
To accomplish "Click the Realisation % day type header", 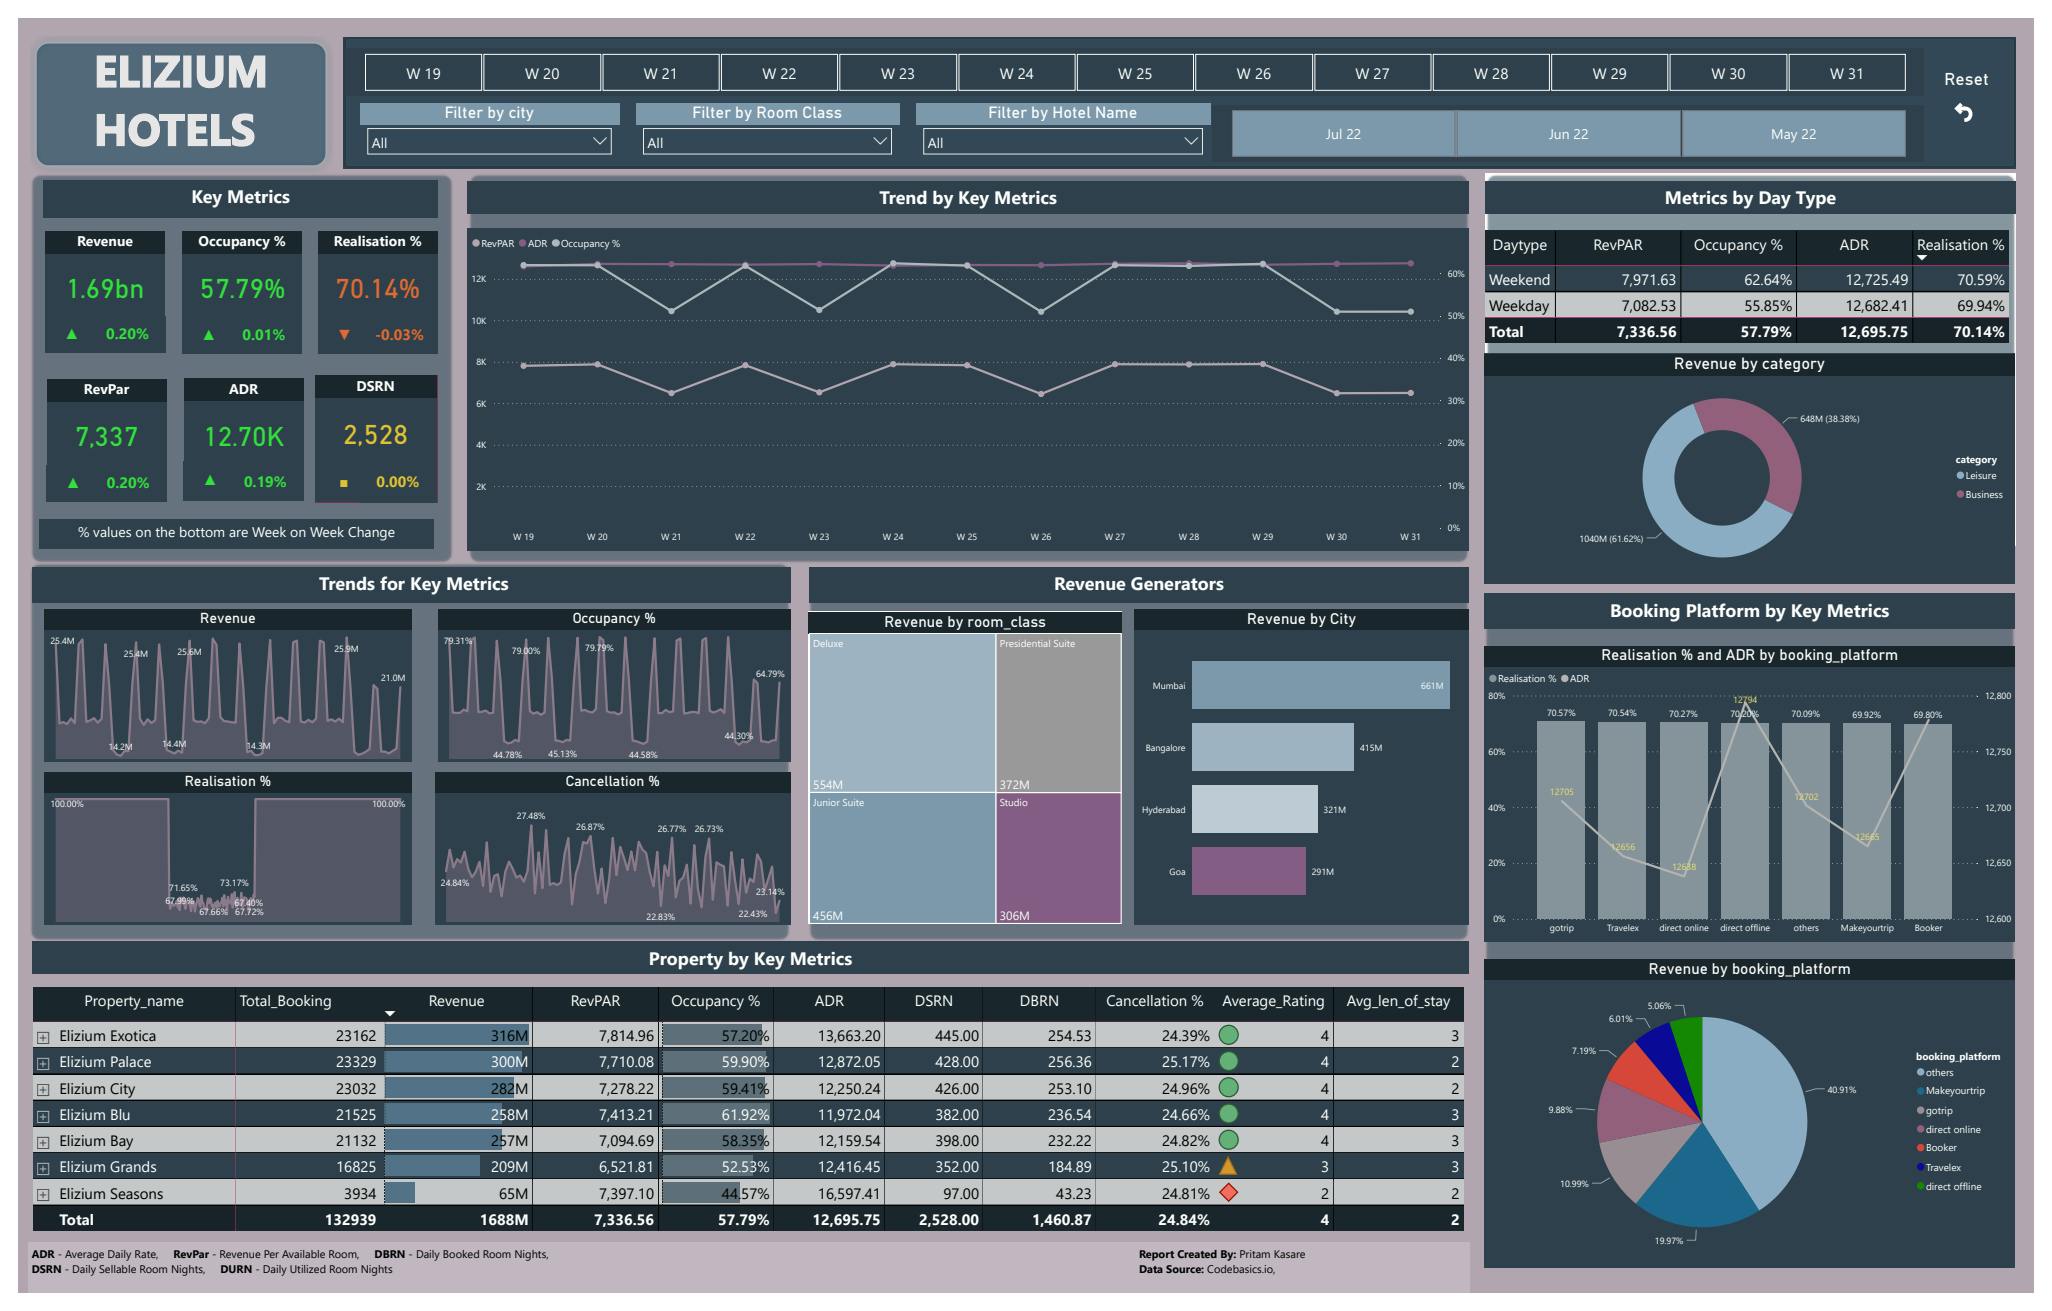I will click(x=1959, y=245).
